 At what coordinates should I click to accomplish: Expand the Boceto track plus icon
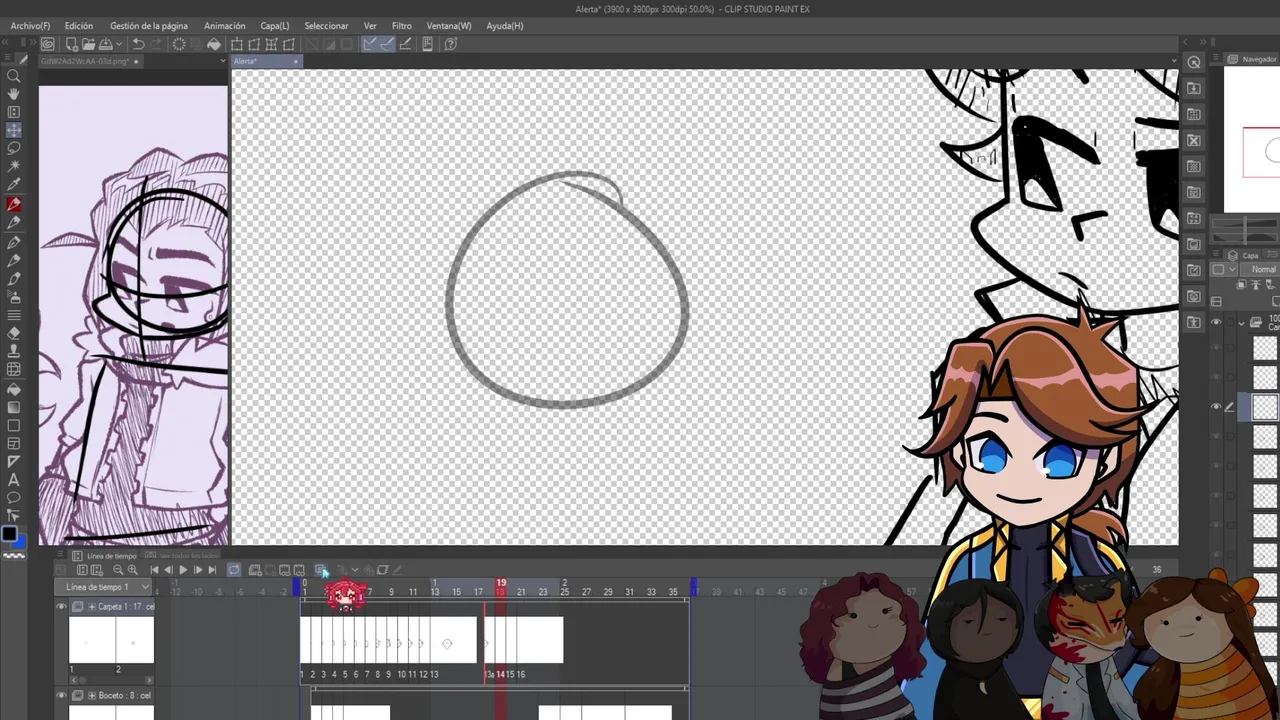coord(93,695)
